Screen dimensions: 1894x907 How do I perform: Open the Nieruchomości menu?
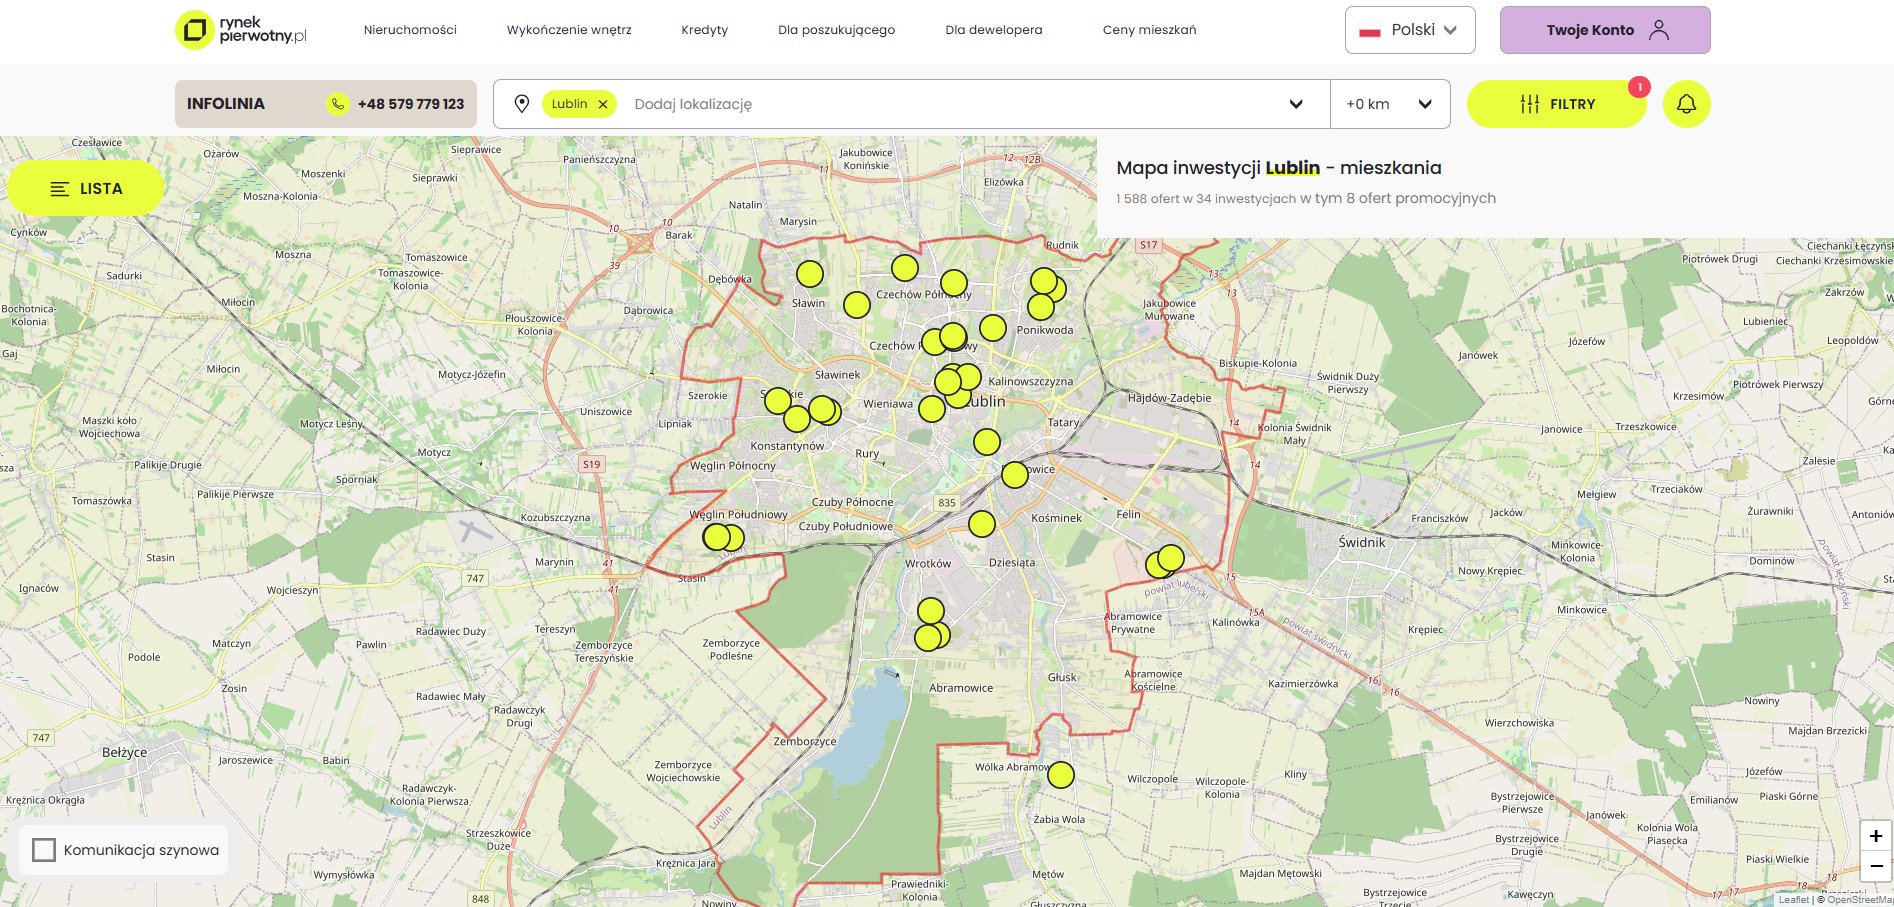(x=410, y=30)
